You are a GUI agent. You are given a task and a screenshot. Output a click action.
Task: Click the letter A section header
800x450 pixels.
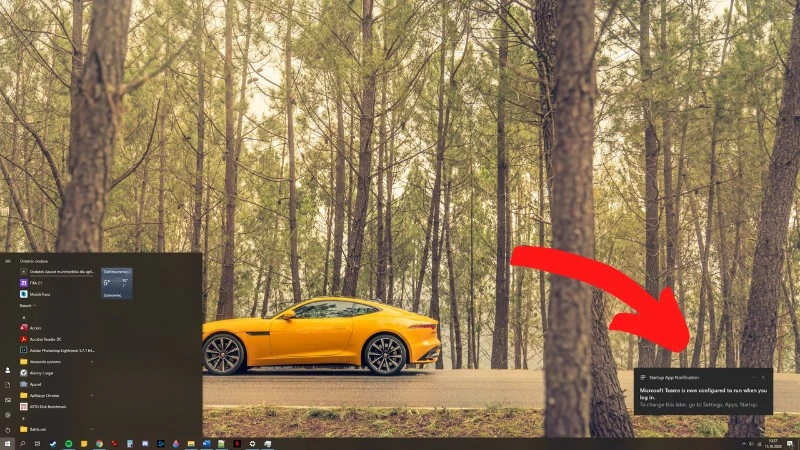point(24,317)
